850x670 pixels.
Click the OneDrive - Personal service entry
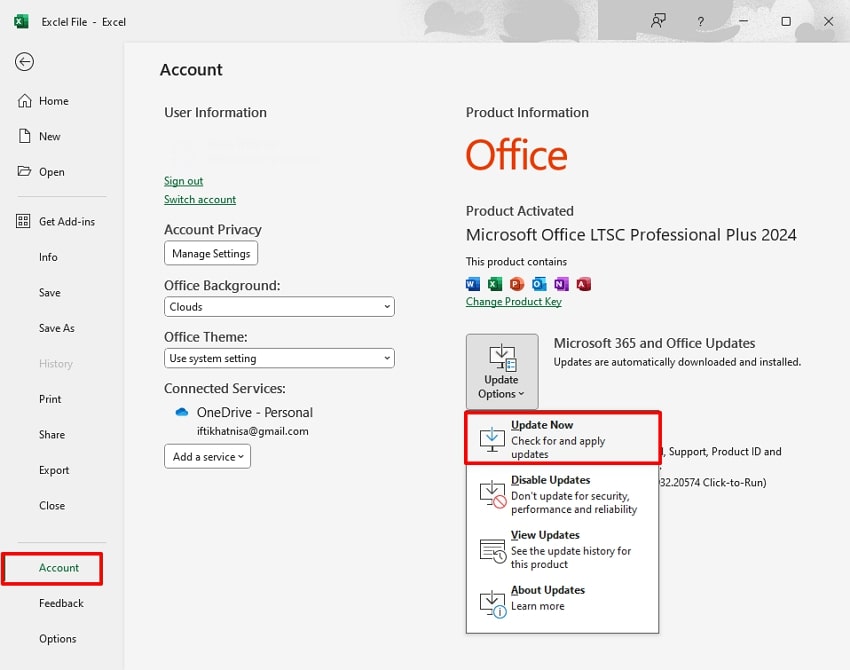click(x=255, y=413)
